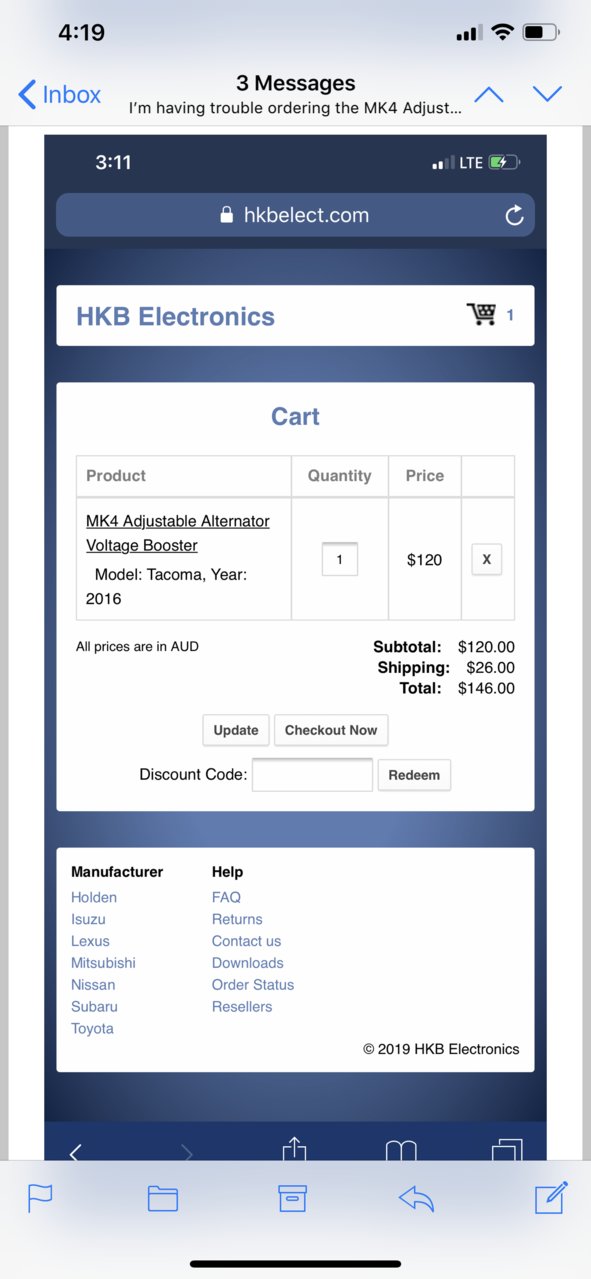Tap the reply arrow icon
The width and height of the screenshot is (591, 1279).
416,1198
